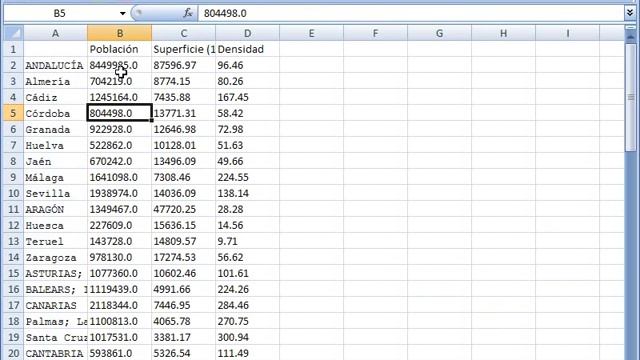Click the Name Box showing B5
Screen dimensions: 640x360
(x=61, y=13)
